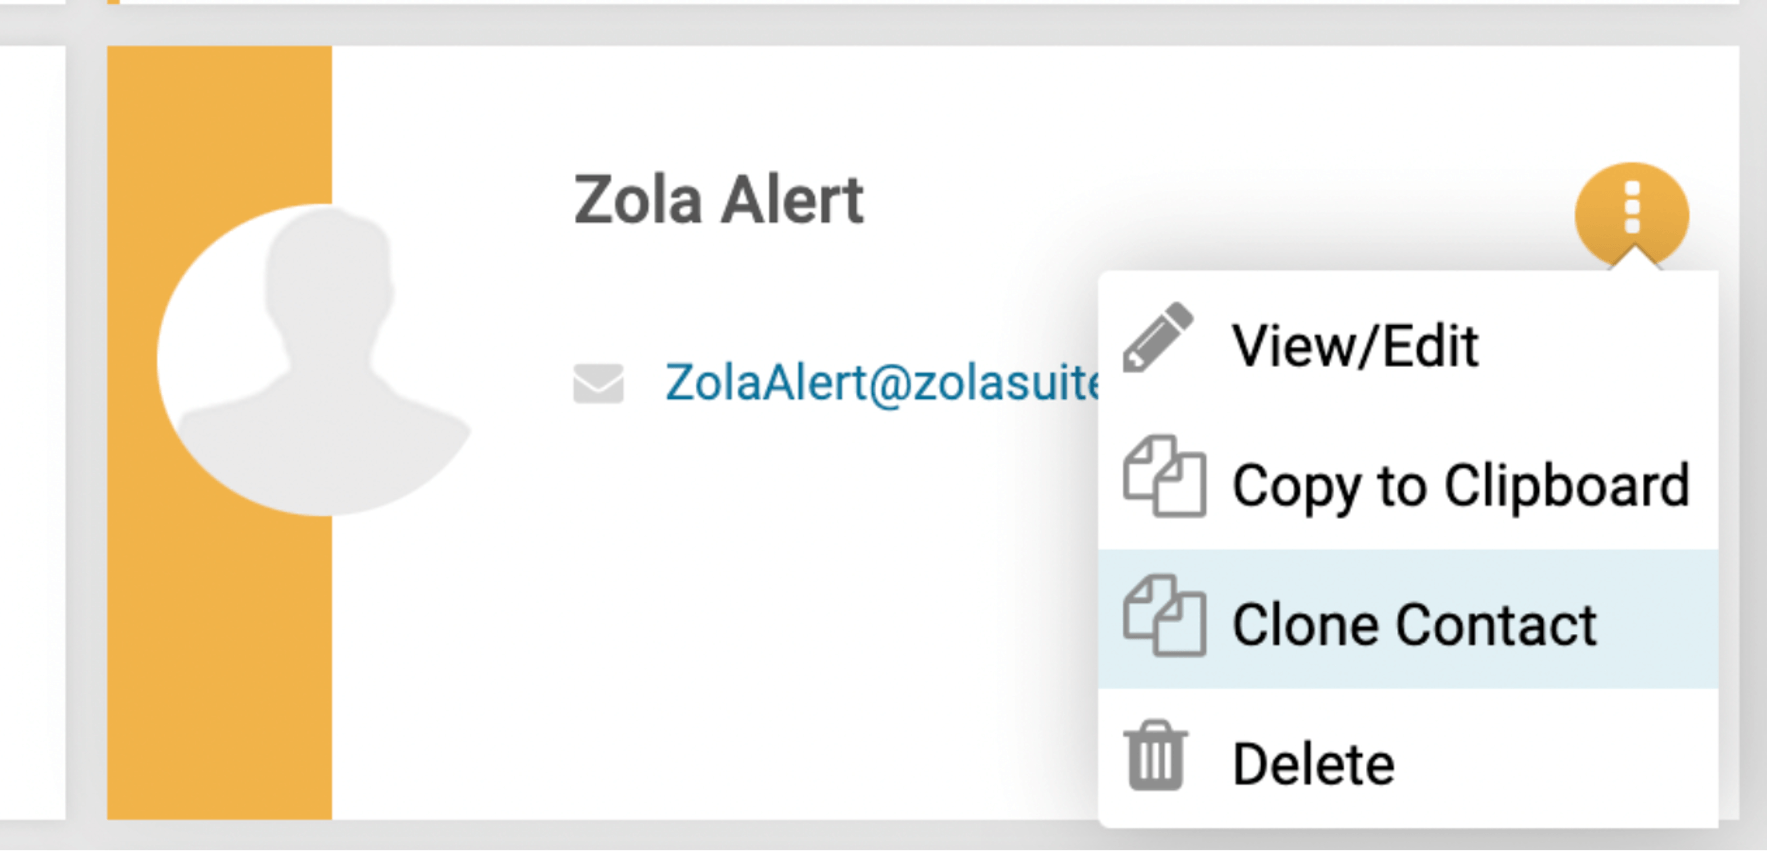1767x851 pixels.
Task: Click the gray envelope email icon
Action: pos(598,383)
